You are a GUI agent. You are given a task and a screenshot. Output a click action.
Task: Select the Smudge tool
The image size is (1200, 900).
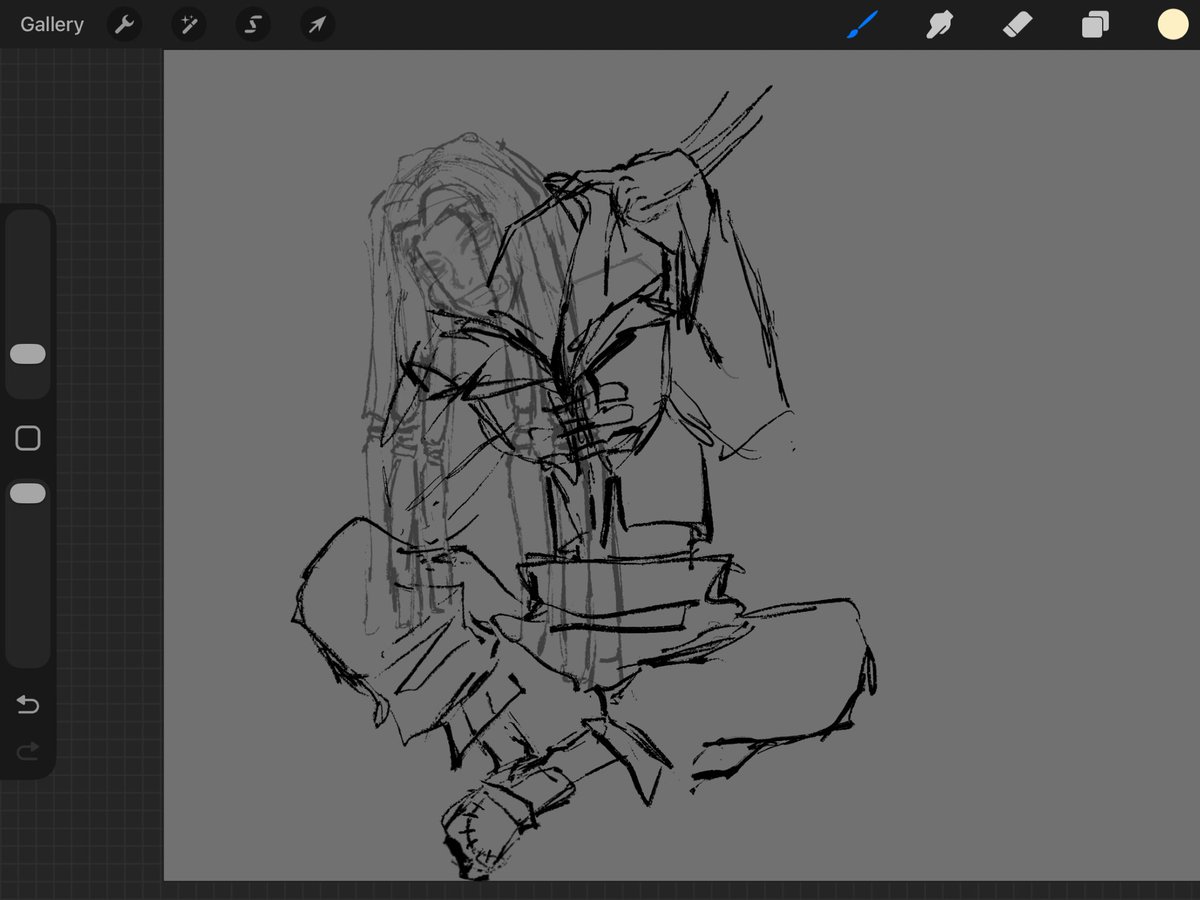(x=939, y=25)
